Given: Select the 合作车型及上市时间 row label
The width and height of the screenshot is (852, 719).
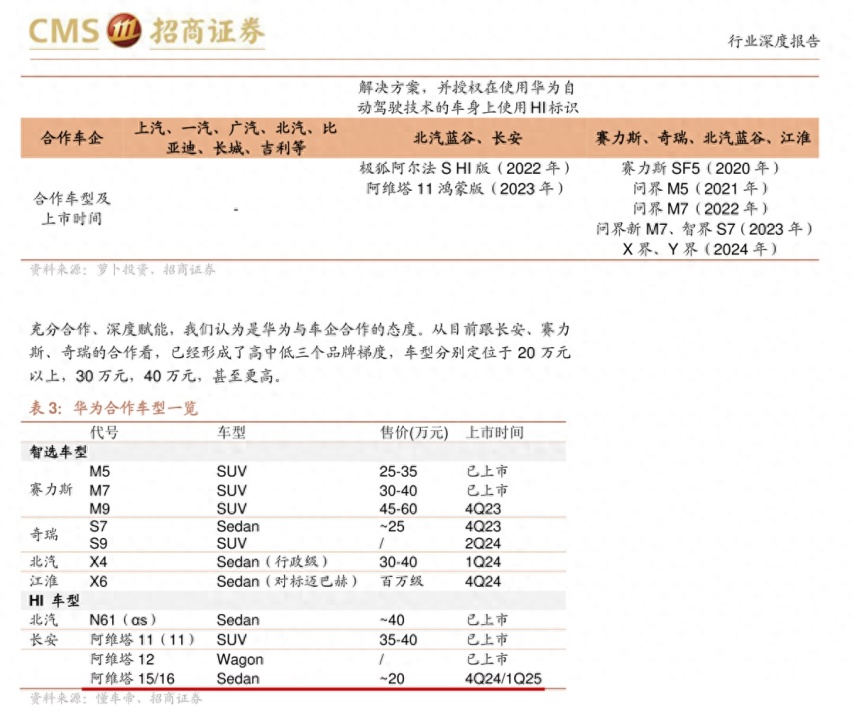Looking at the screenshot, I should [x=72, y=209].
